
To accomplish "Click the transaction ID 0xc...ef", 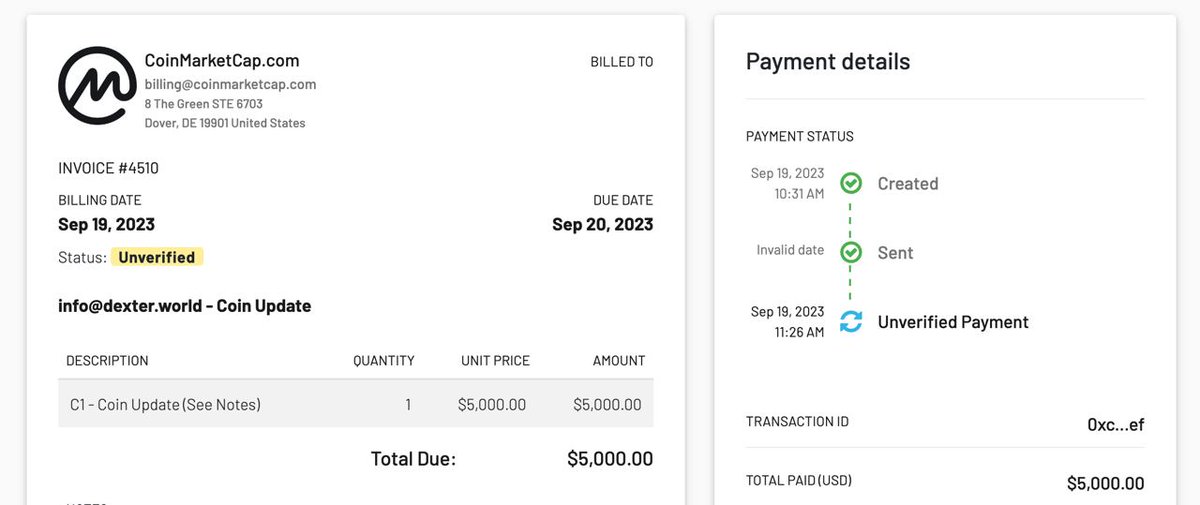I will pyautogui.click(x=1115, y=424).
